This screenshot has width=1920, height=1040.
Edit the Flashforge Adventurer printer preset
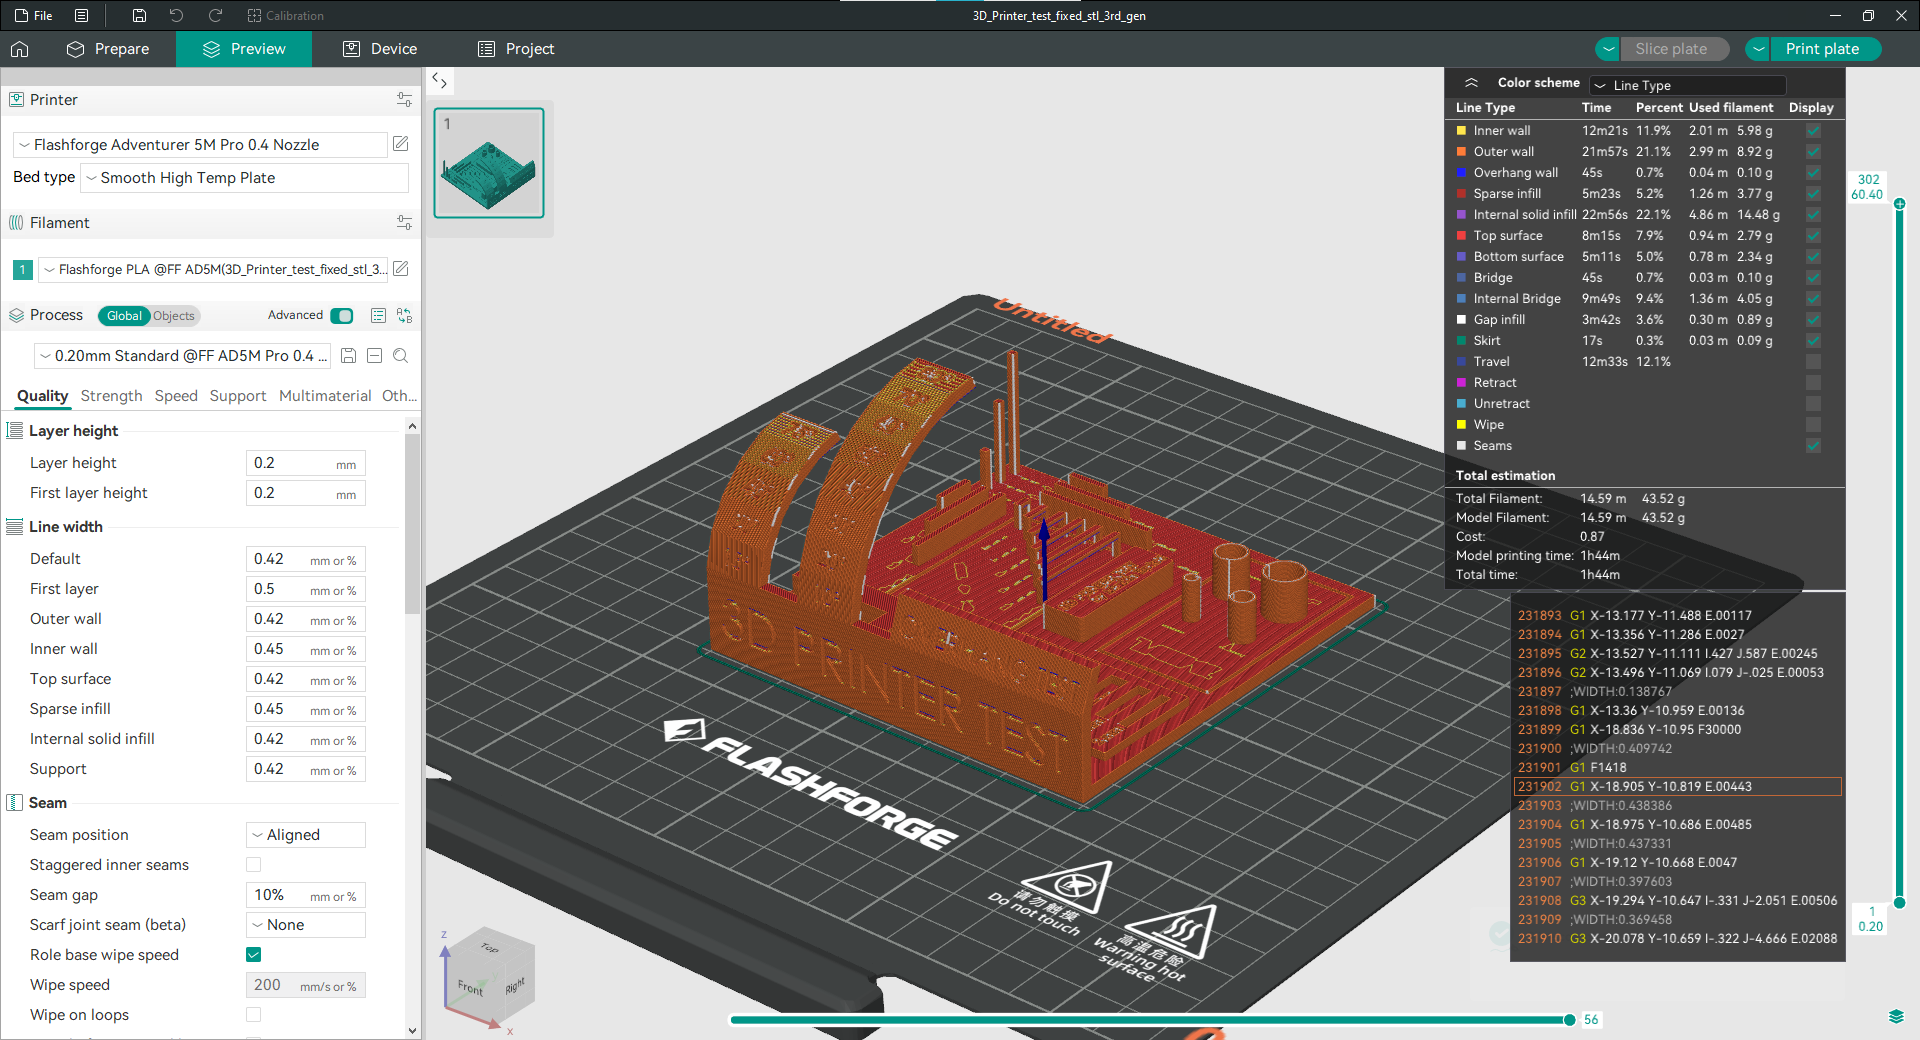pos(401,144)
